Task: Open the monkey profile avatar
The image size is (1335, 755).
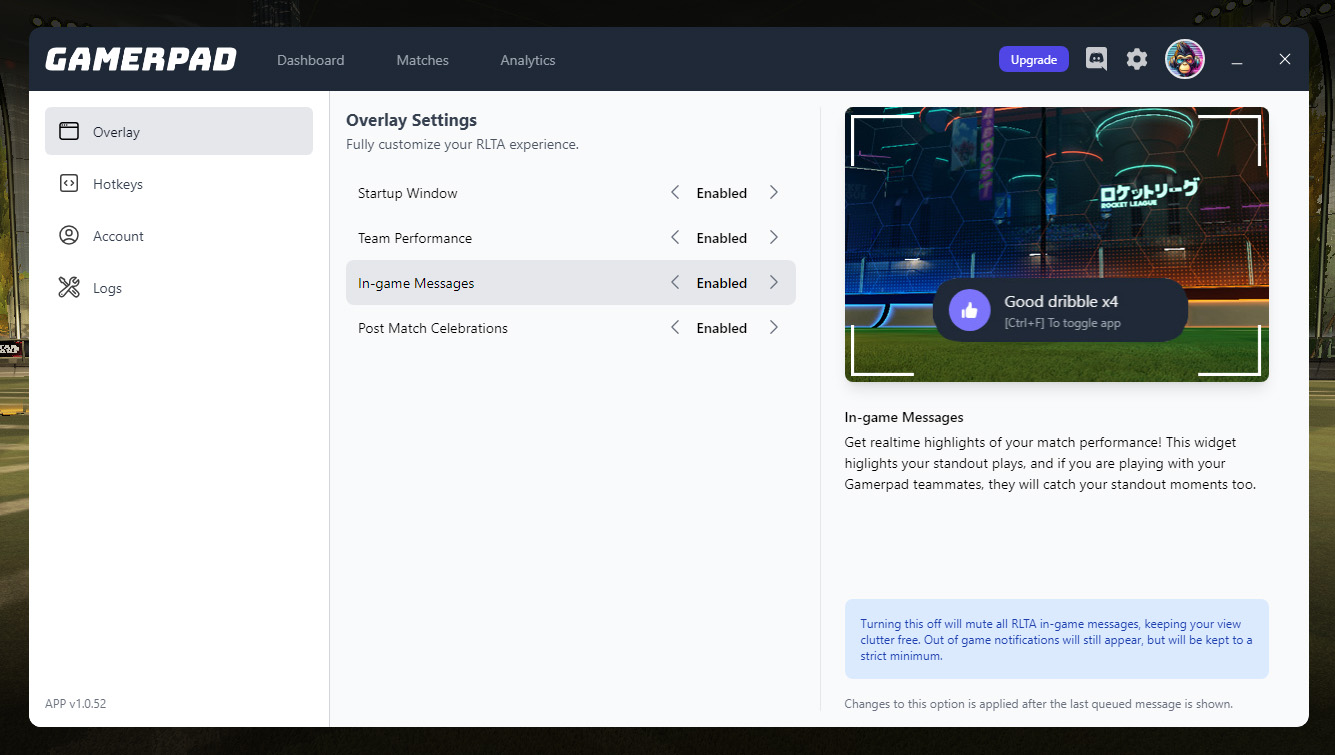Action: 1185,59
